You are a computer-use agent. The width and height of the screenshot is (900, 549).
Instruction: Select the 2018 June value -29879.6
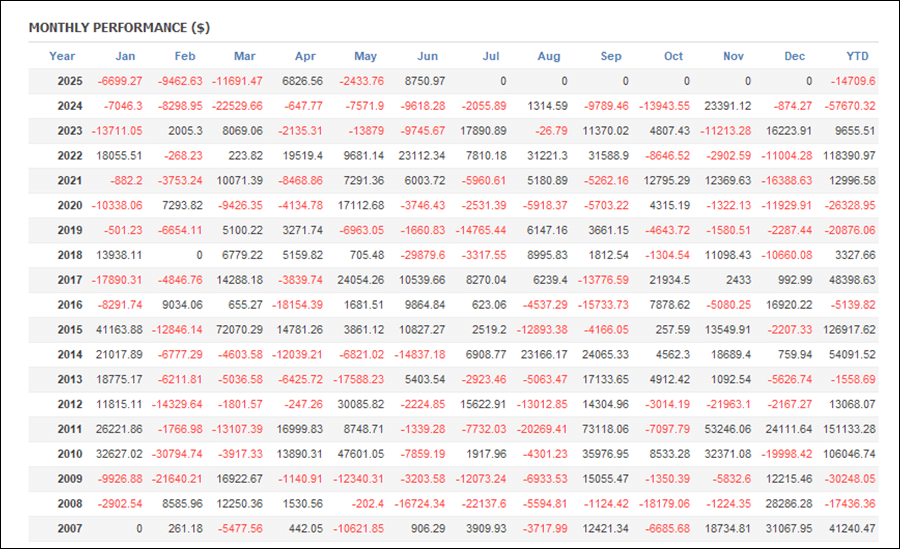click(x=422, y=255)
